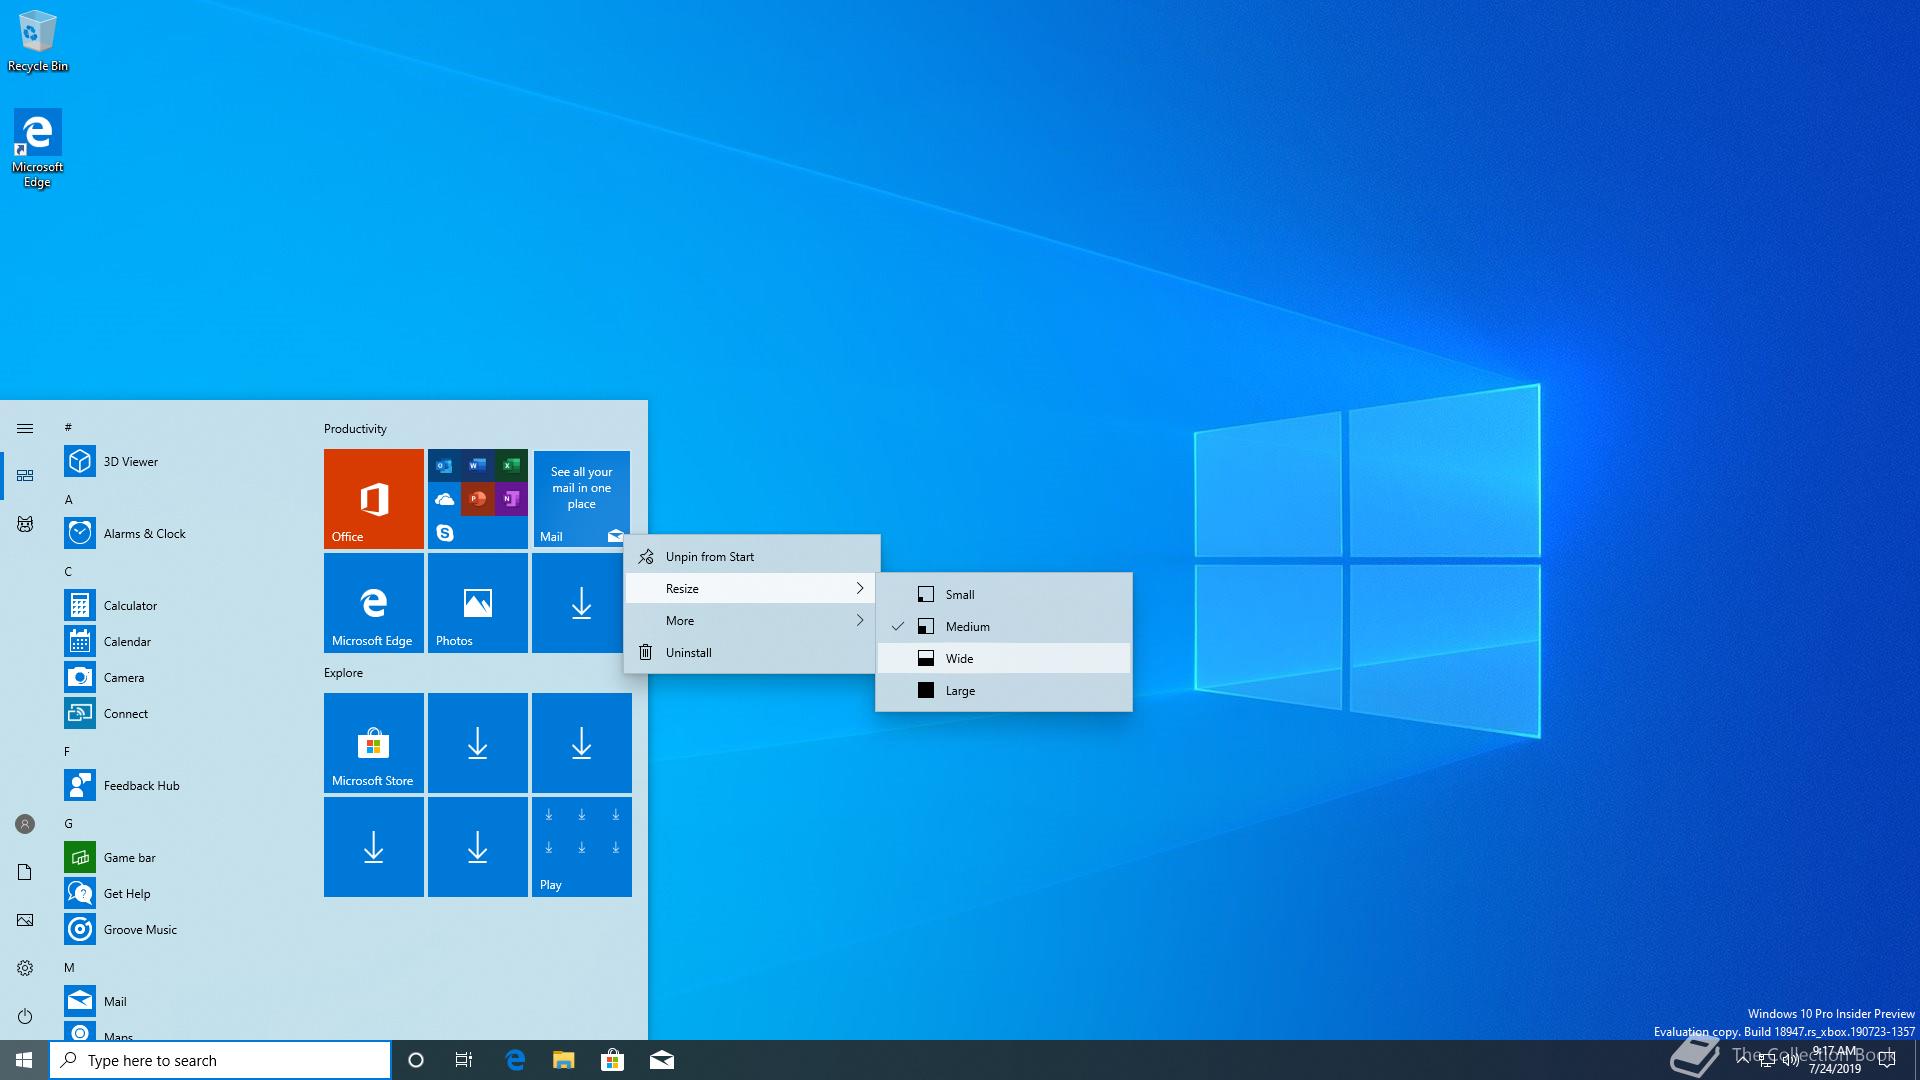
Task: Click the Windows Start button
Action: [24, 1060]
